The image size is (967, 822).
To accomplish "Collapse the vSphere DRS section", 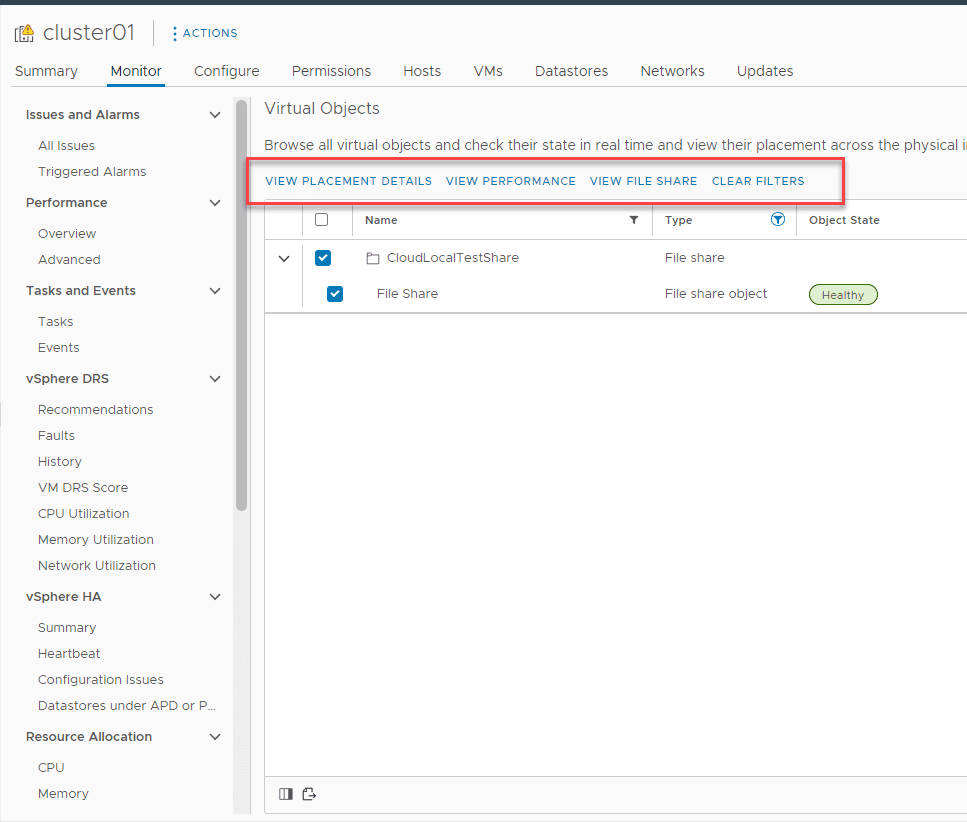I will pos(214,378).
